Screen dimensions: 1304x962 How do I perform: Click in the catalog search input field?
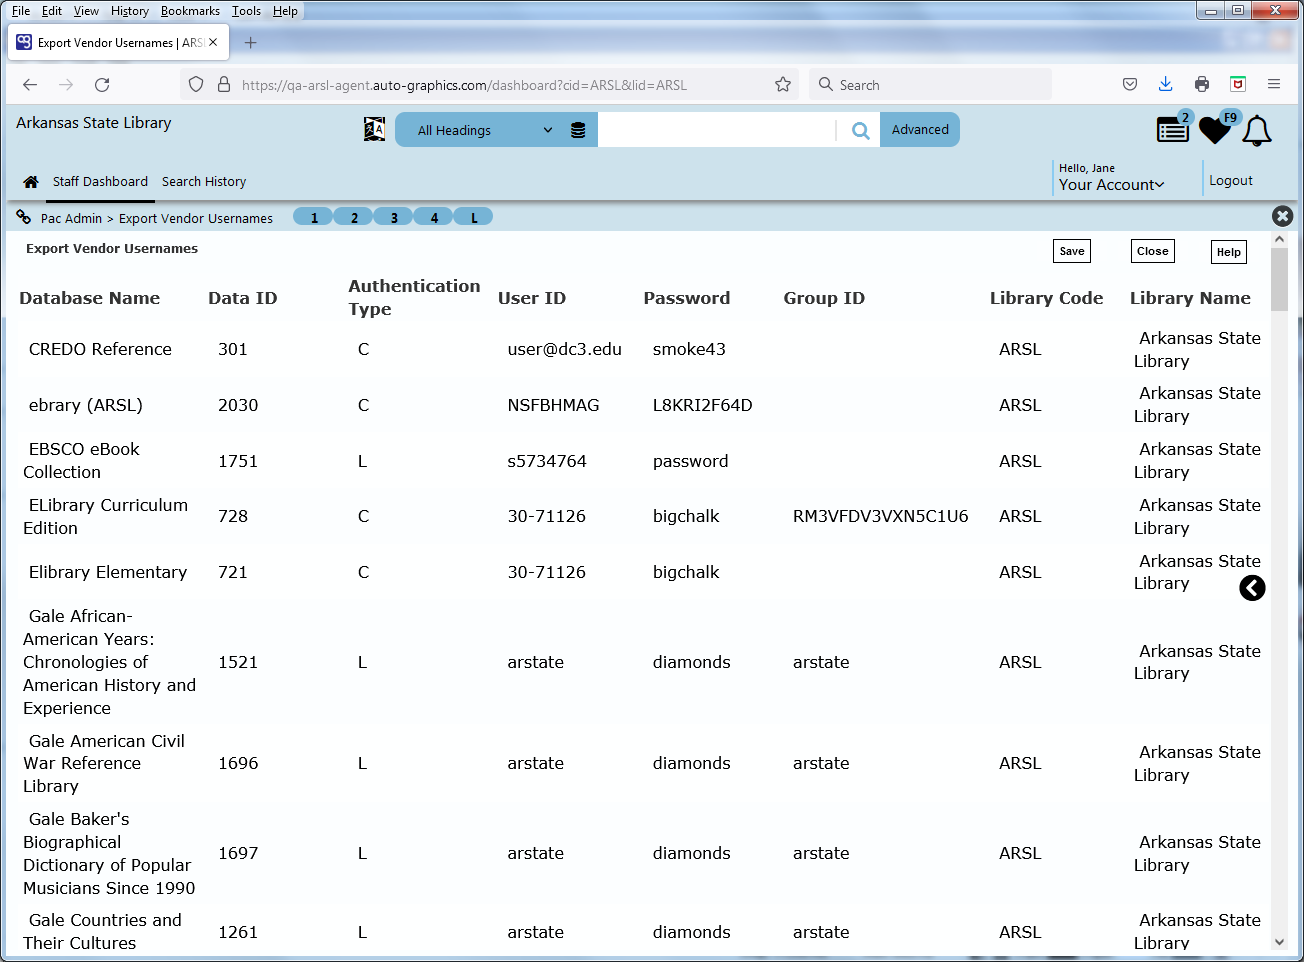click(716, 130)
